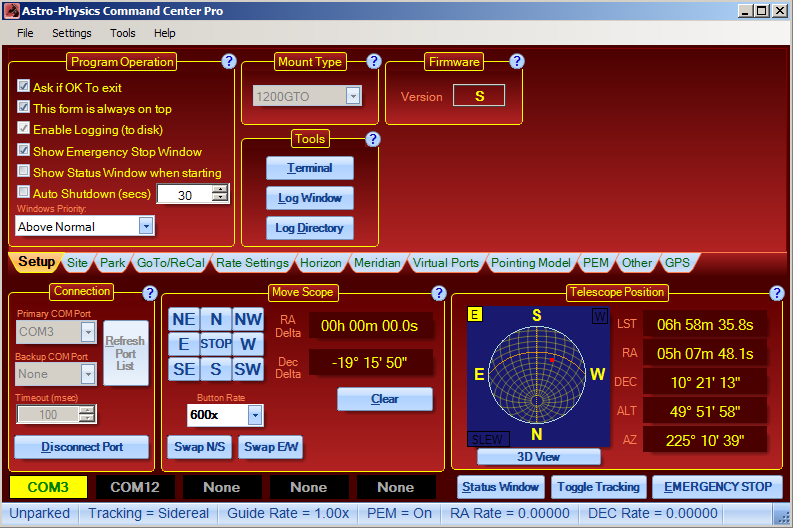Switch to the Meridian tab
793x528 pixels.
[377, 263]
